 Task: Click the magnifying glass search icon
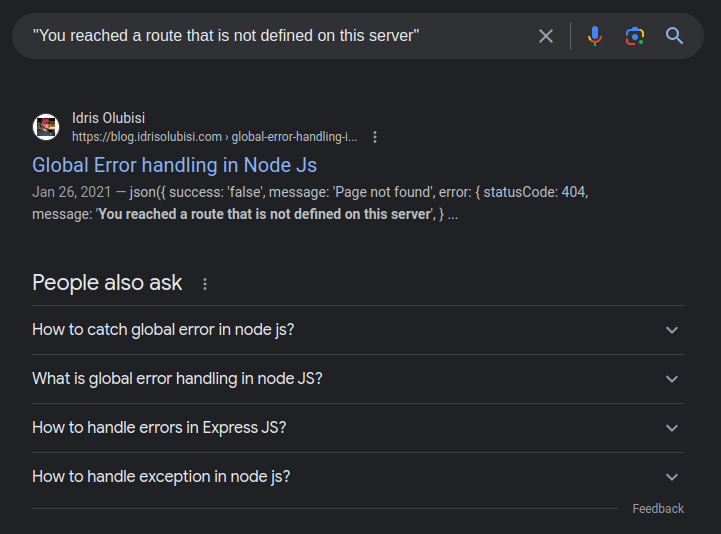[x=675, y=36]
